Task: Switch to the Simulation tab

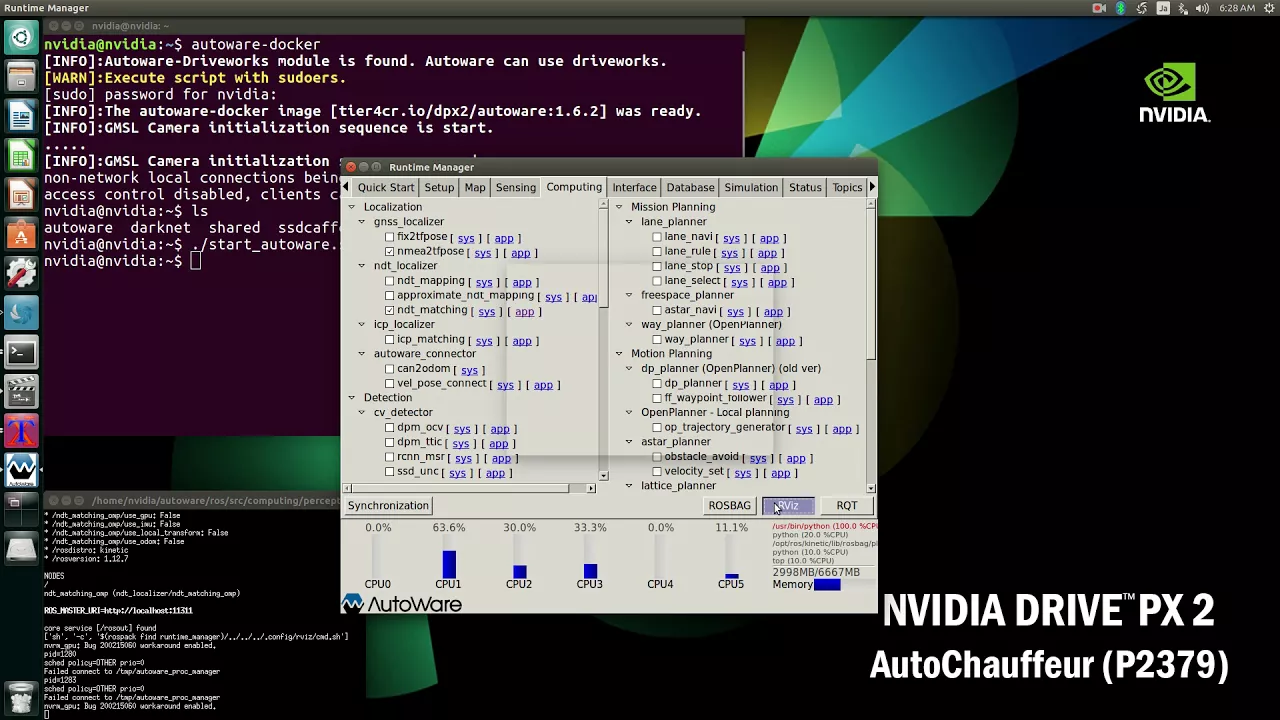Action: click(x=751, y=187)
